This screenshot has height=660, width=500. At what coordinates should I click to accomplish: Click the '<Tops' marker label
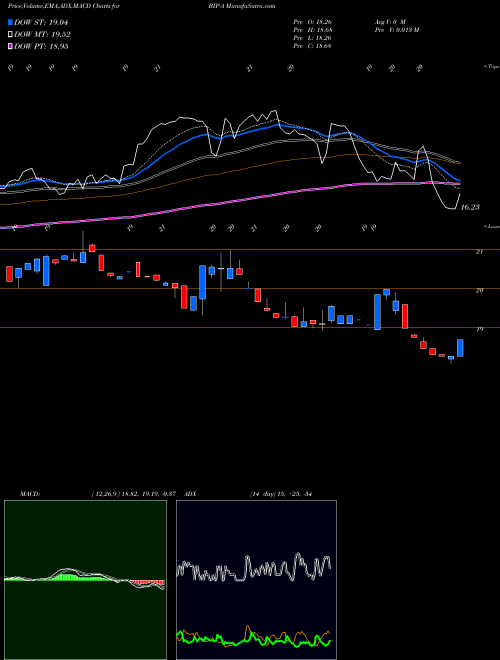point(491,67)
